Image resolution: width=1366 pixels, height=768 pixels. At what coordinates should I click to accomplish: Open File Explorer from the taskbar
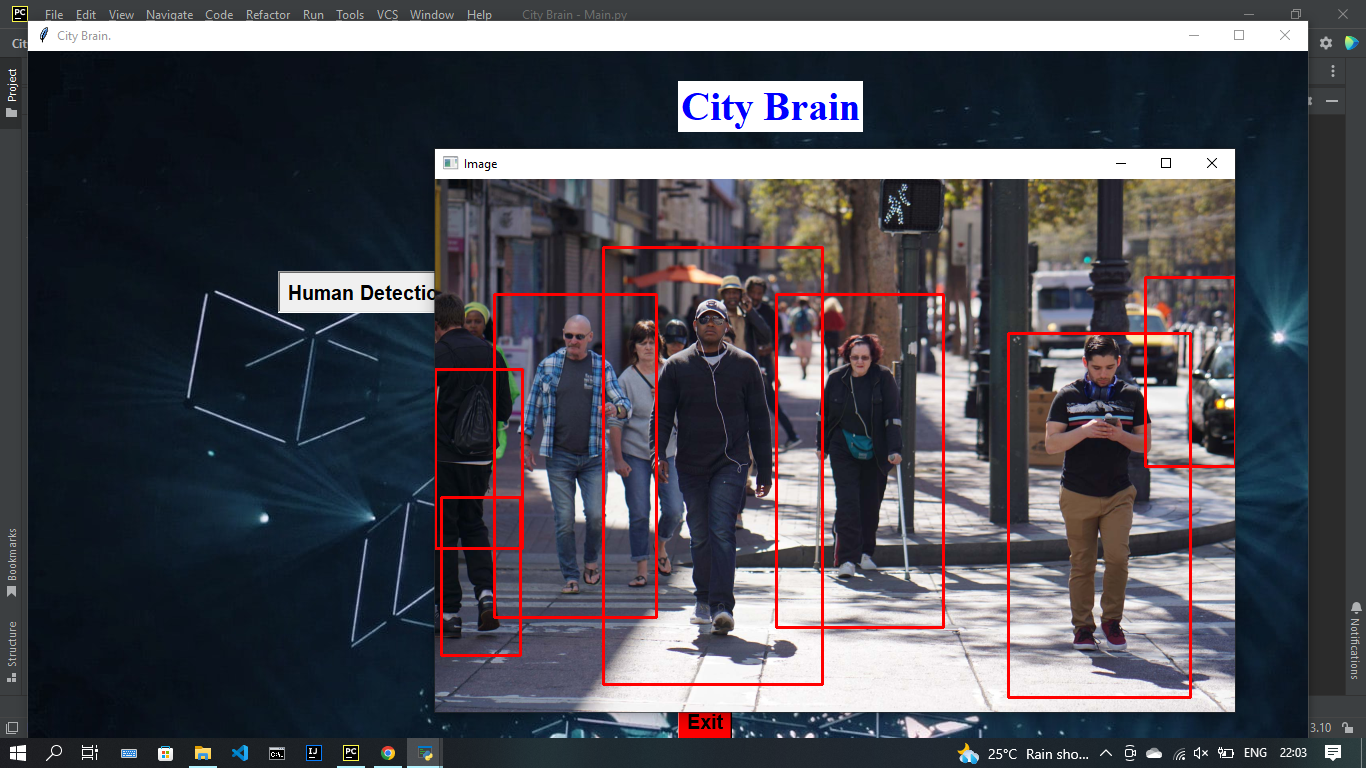tap(203, 753)
